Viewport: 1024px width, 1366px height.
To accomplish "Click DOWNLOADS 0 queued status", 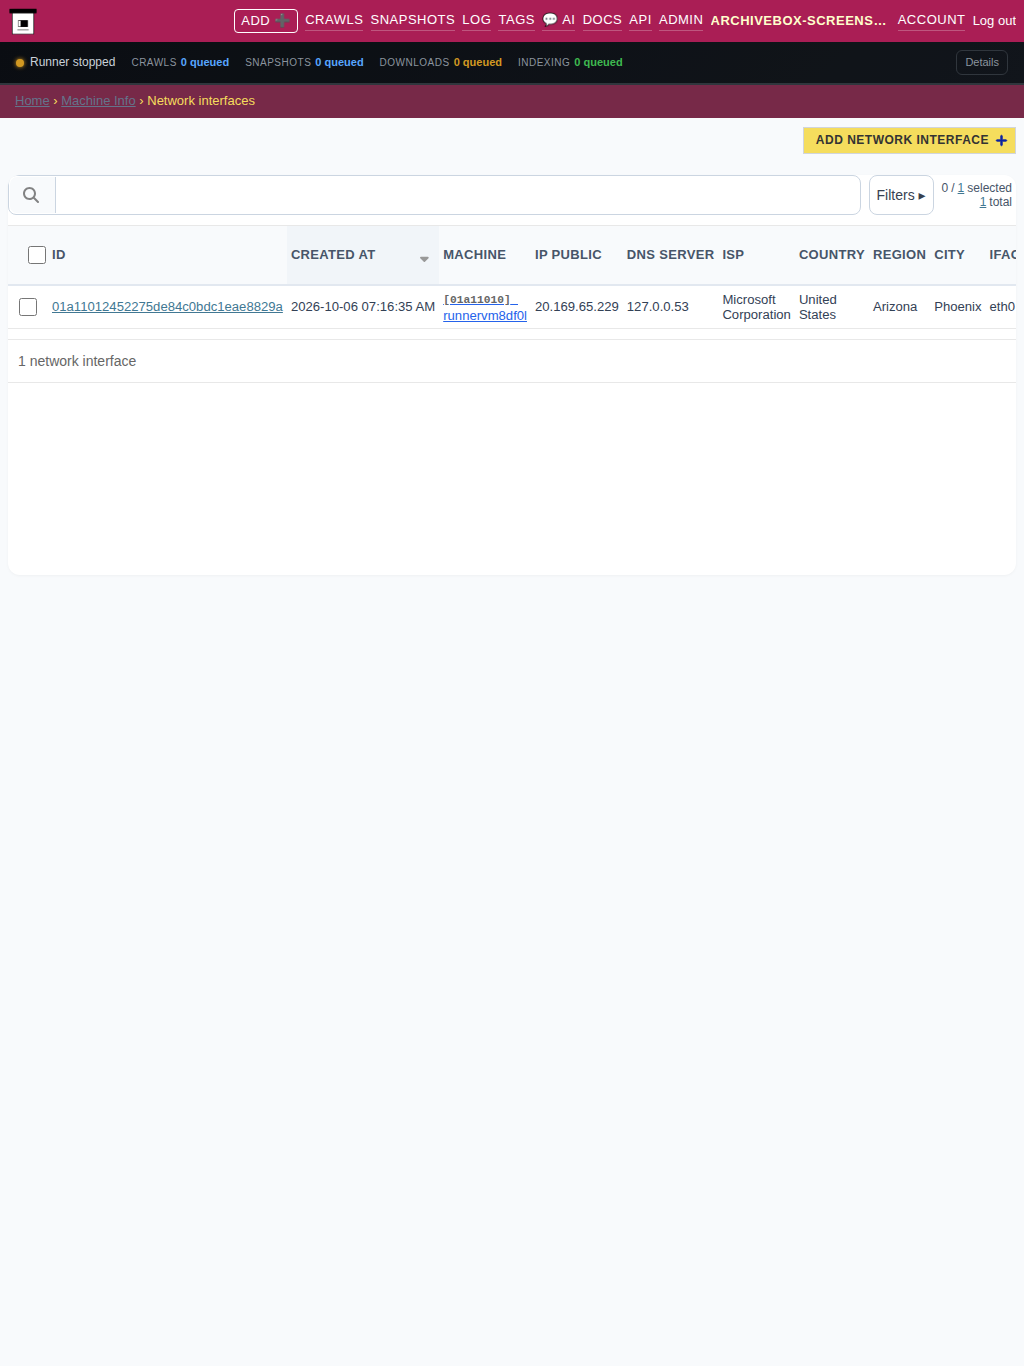I will pyautogui.click(x=440, y=62).
